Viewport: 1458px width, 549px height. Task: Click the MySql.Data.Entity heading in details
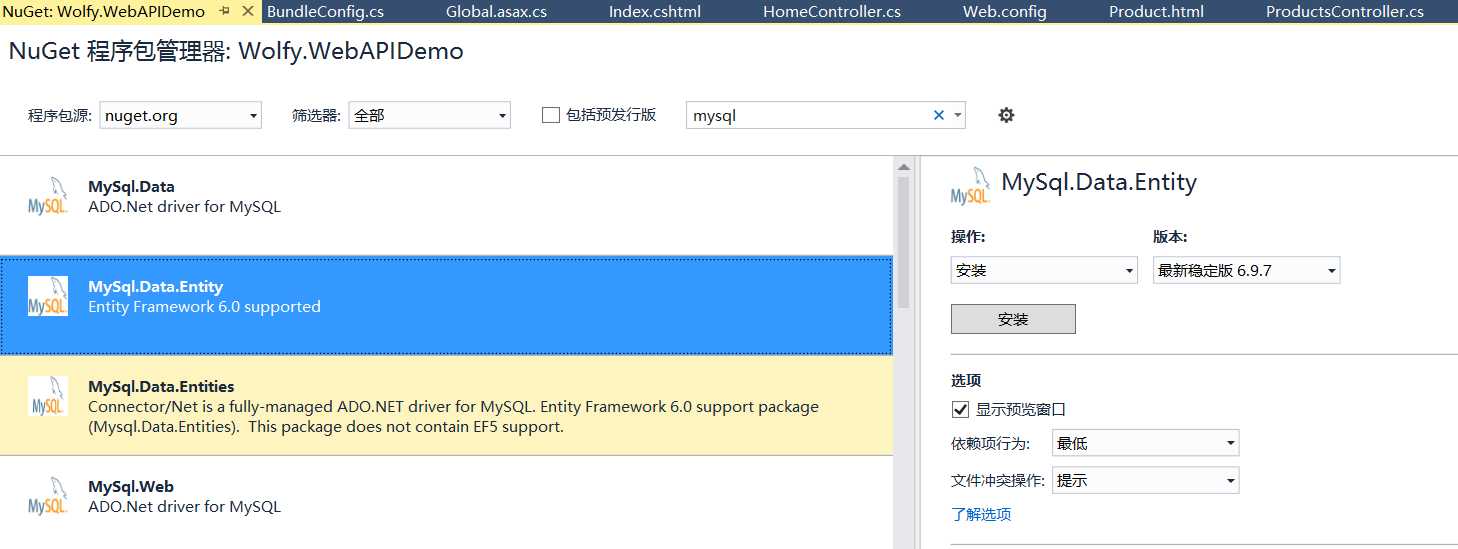pyautogui.click(x=1098, y=182)
